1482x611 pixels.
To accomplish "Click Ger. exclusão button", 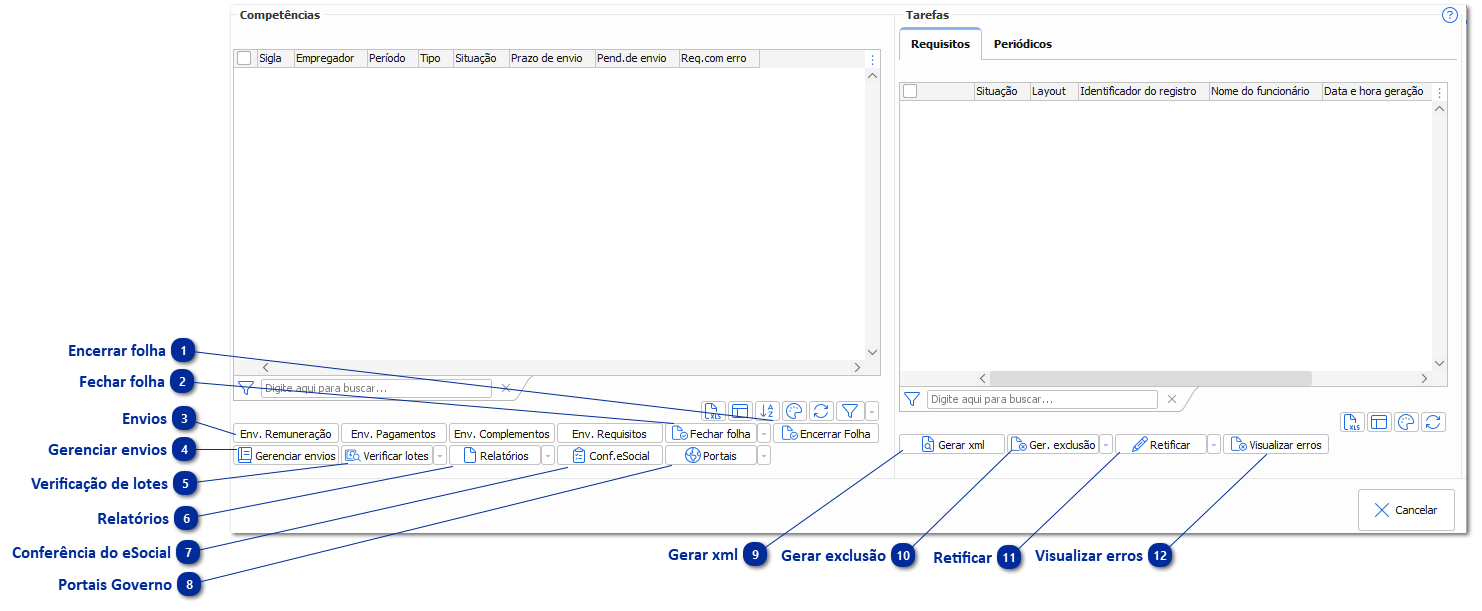I will tap(1052, 445).
